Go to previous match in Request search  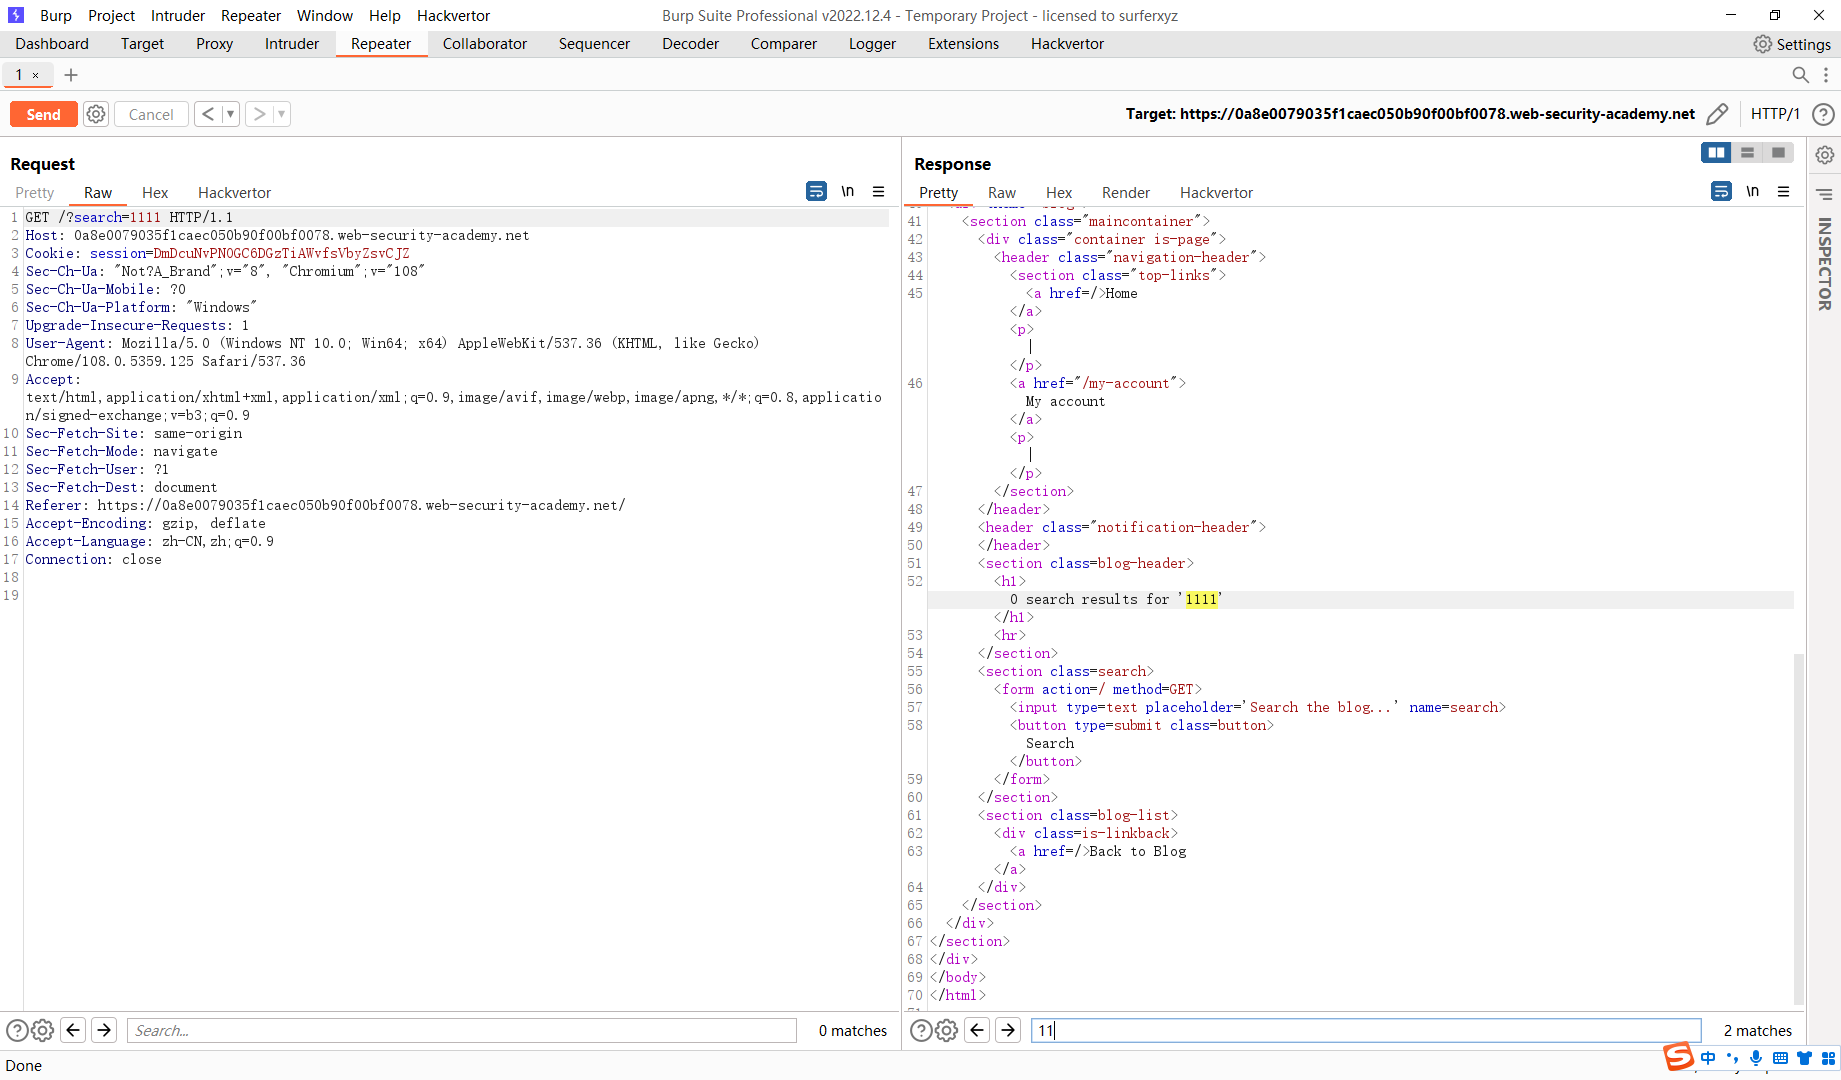click(73, 1030)
